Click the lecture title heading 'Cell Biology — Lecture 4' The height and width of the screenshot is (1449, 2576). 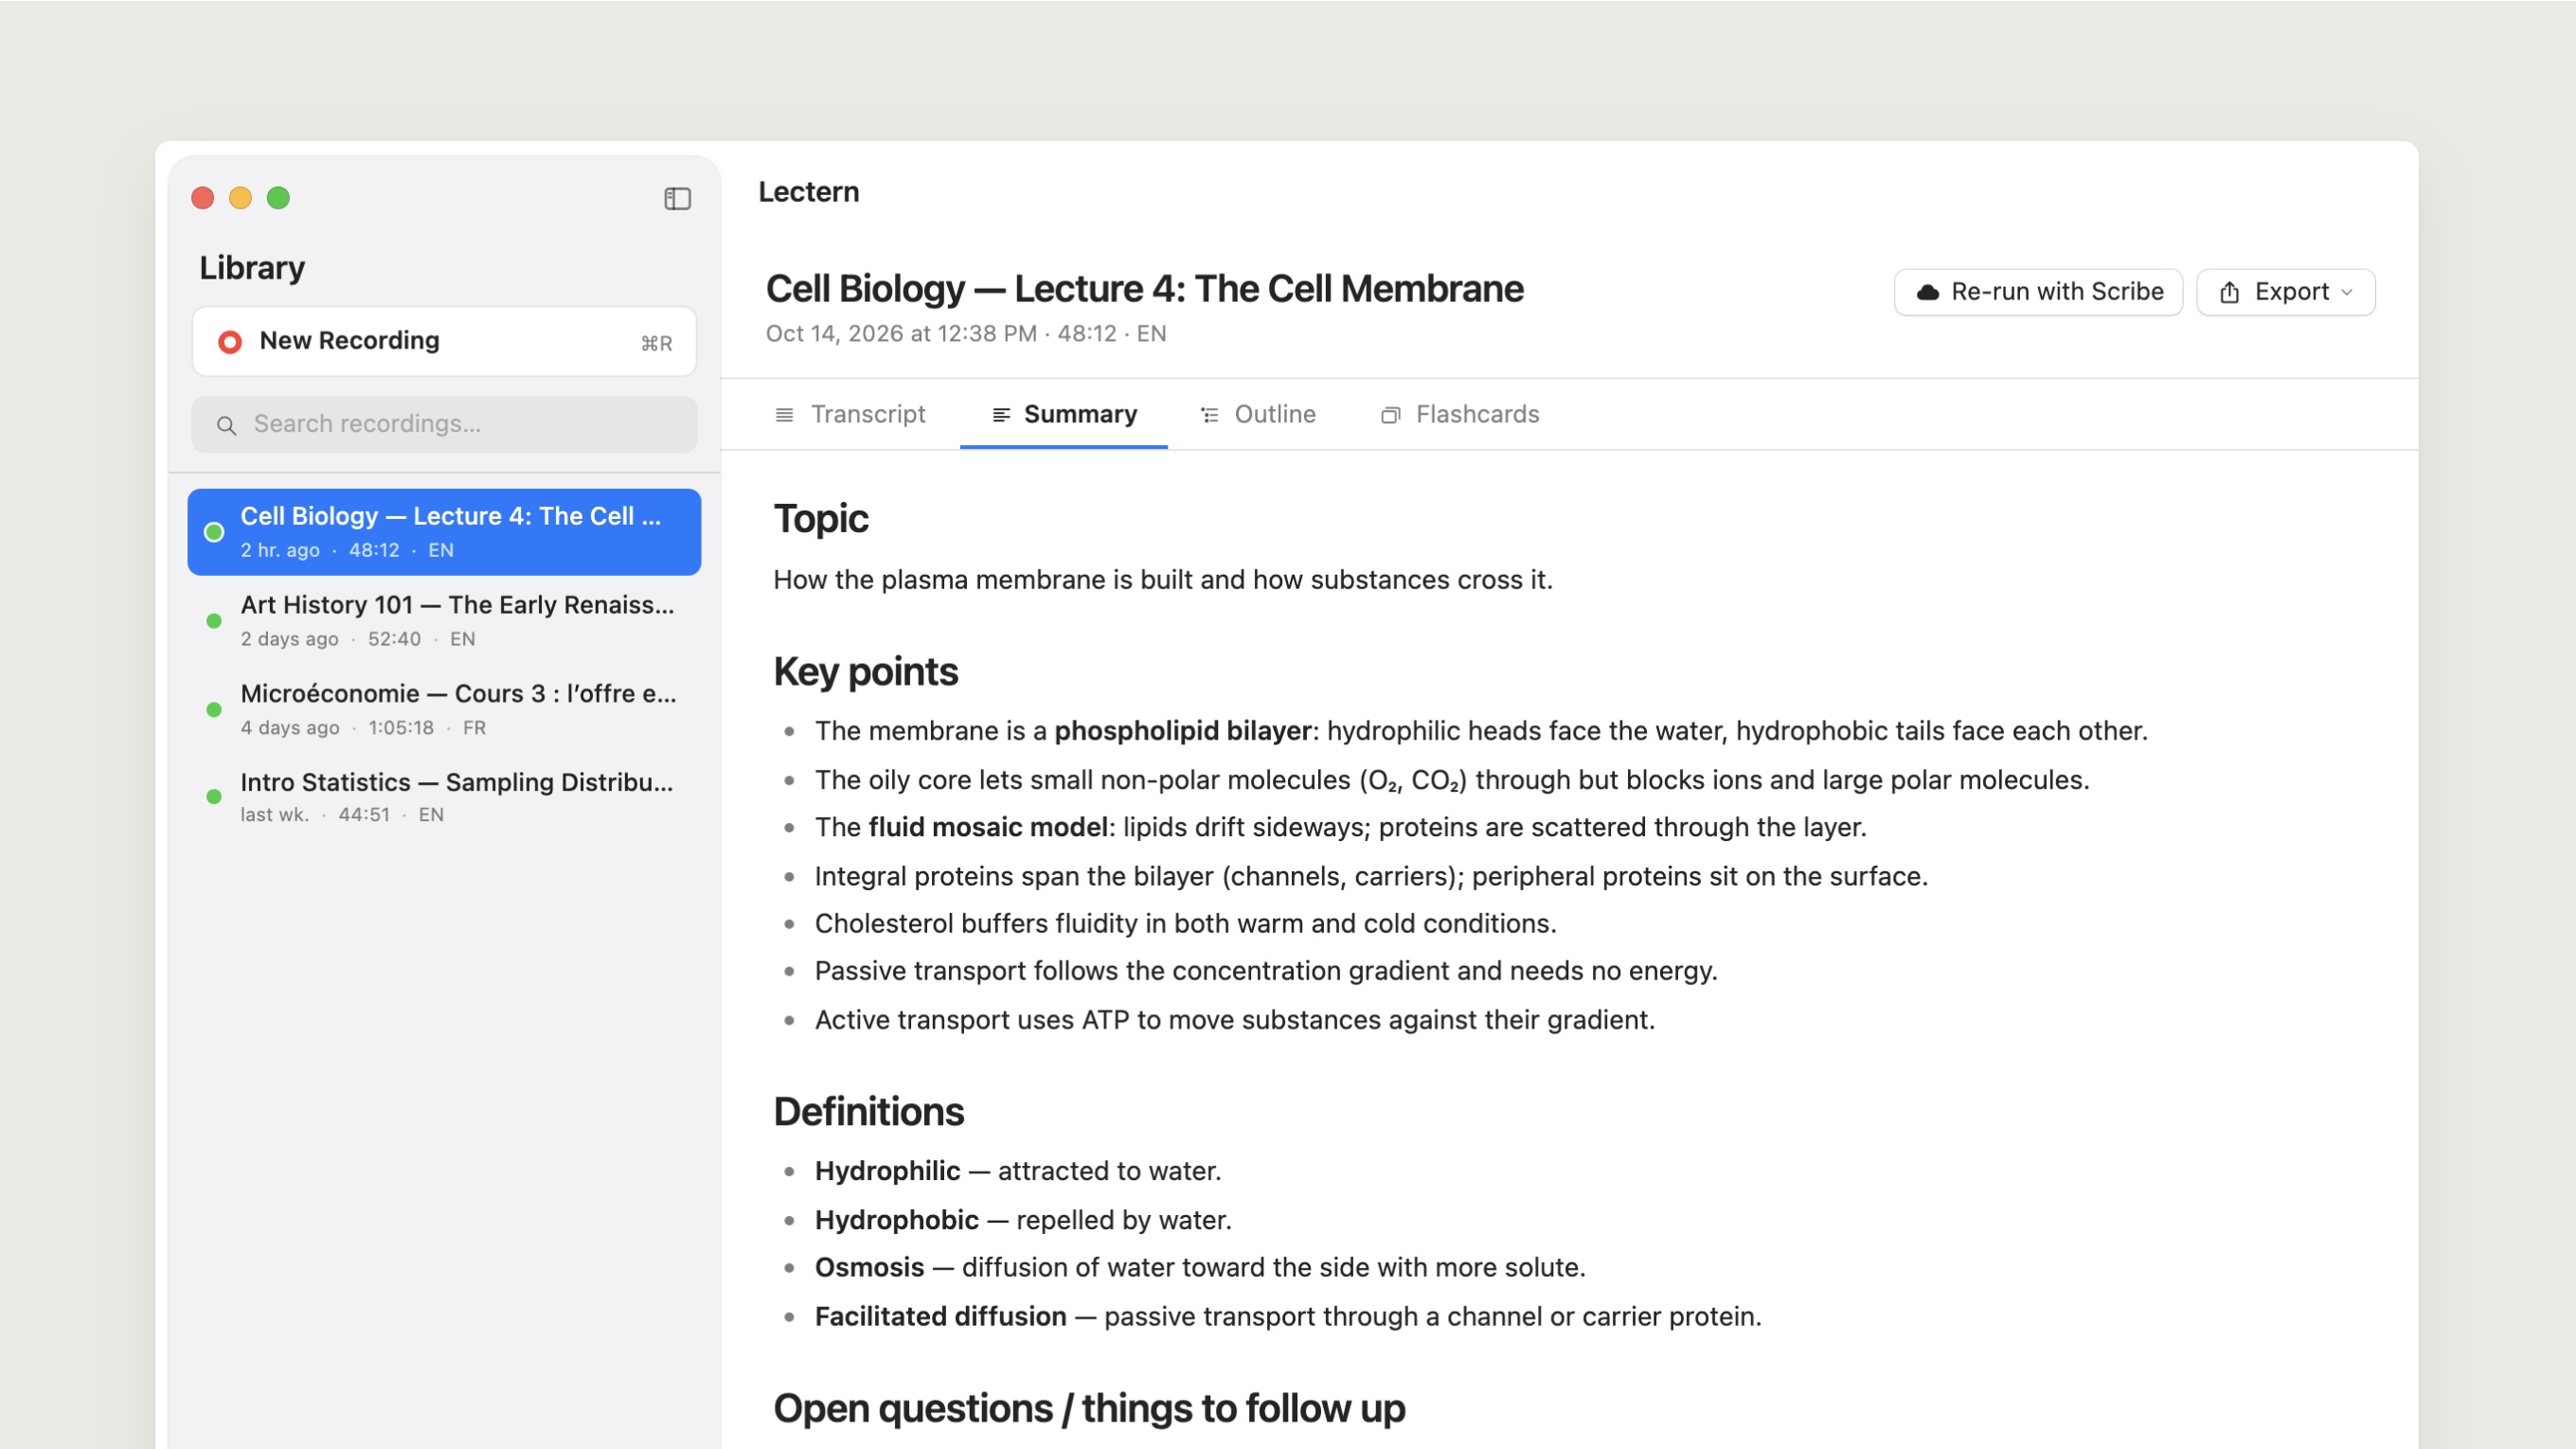[x=1144, y=289]
